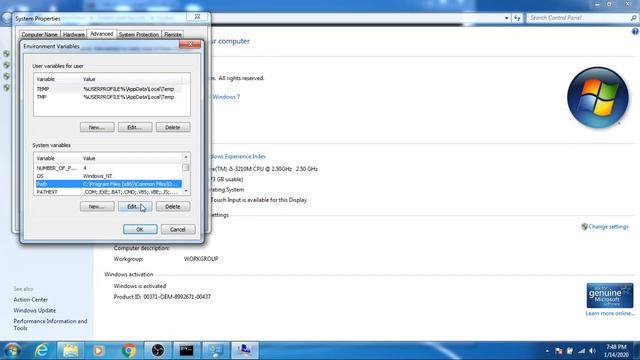Viewport: 640px width, 360px height.
Task: Switch to Computer Name tab
Action: point(40,35)
